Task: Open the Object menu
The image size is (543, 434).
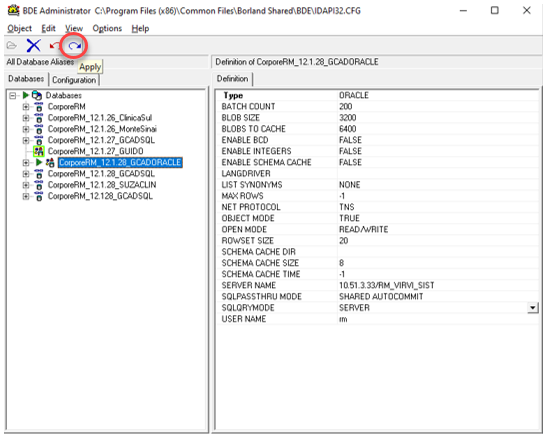Action: 19,28
